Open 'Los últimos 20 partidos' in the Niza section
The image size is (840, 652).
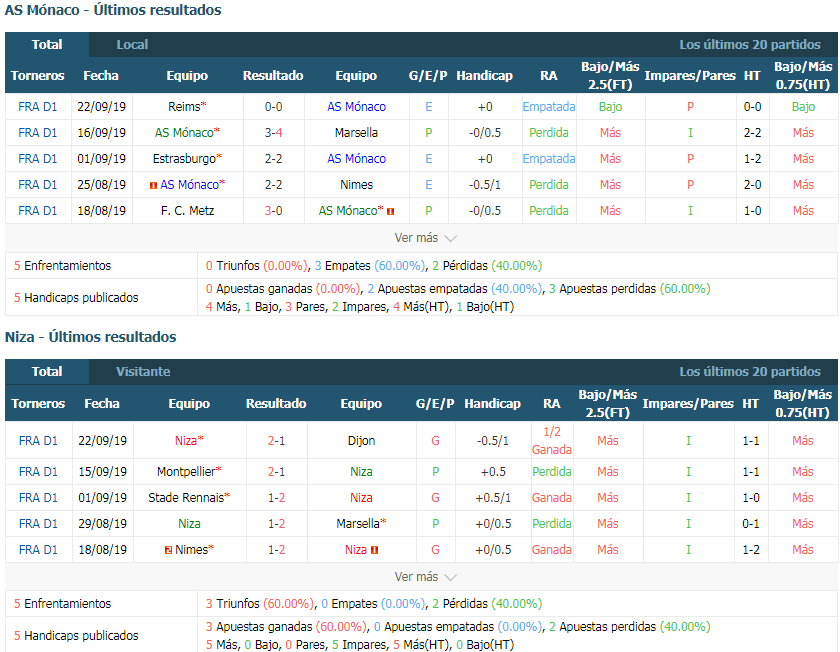pos(750,371)
